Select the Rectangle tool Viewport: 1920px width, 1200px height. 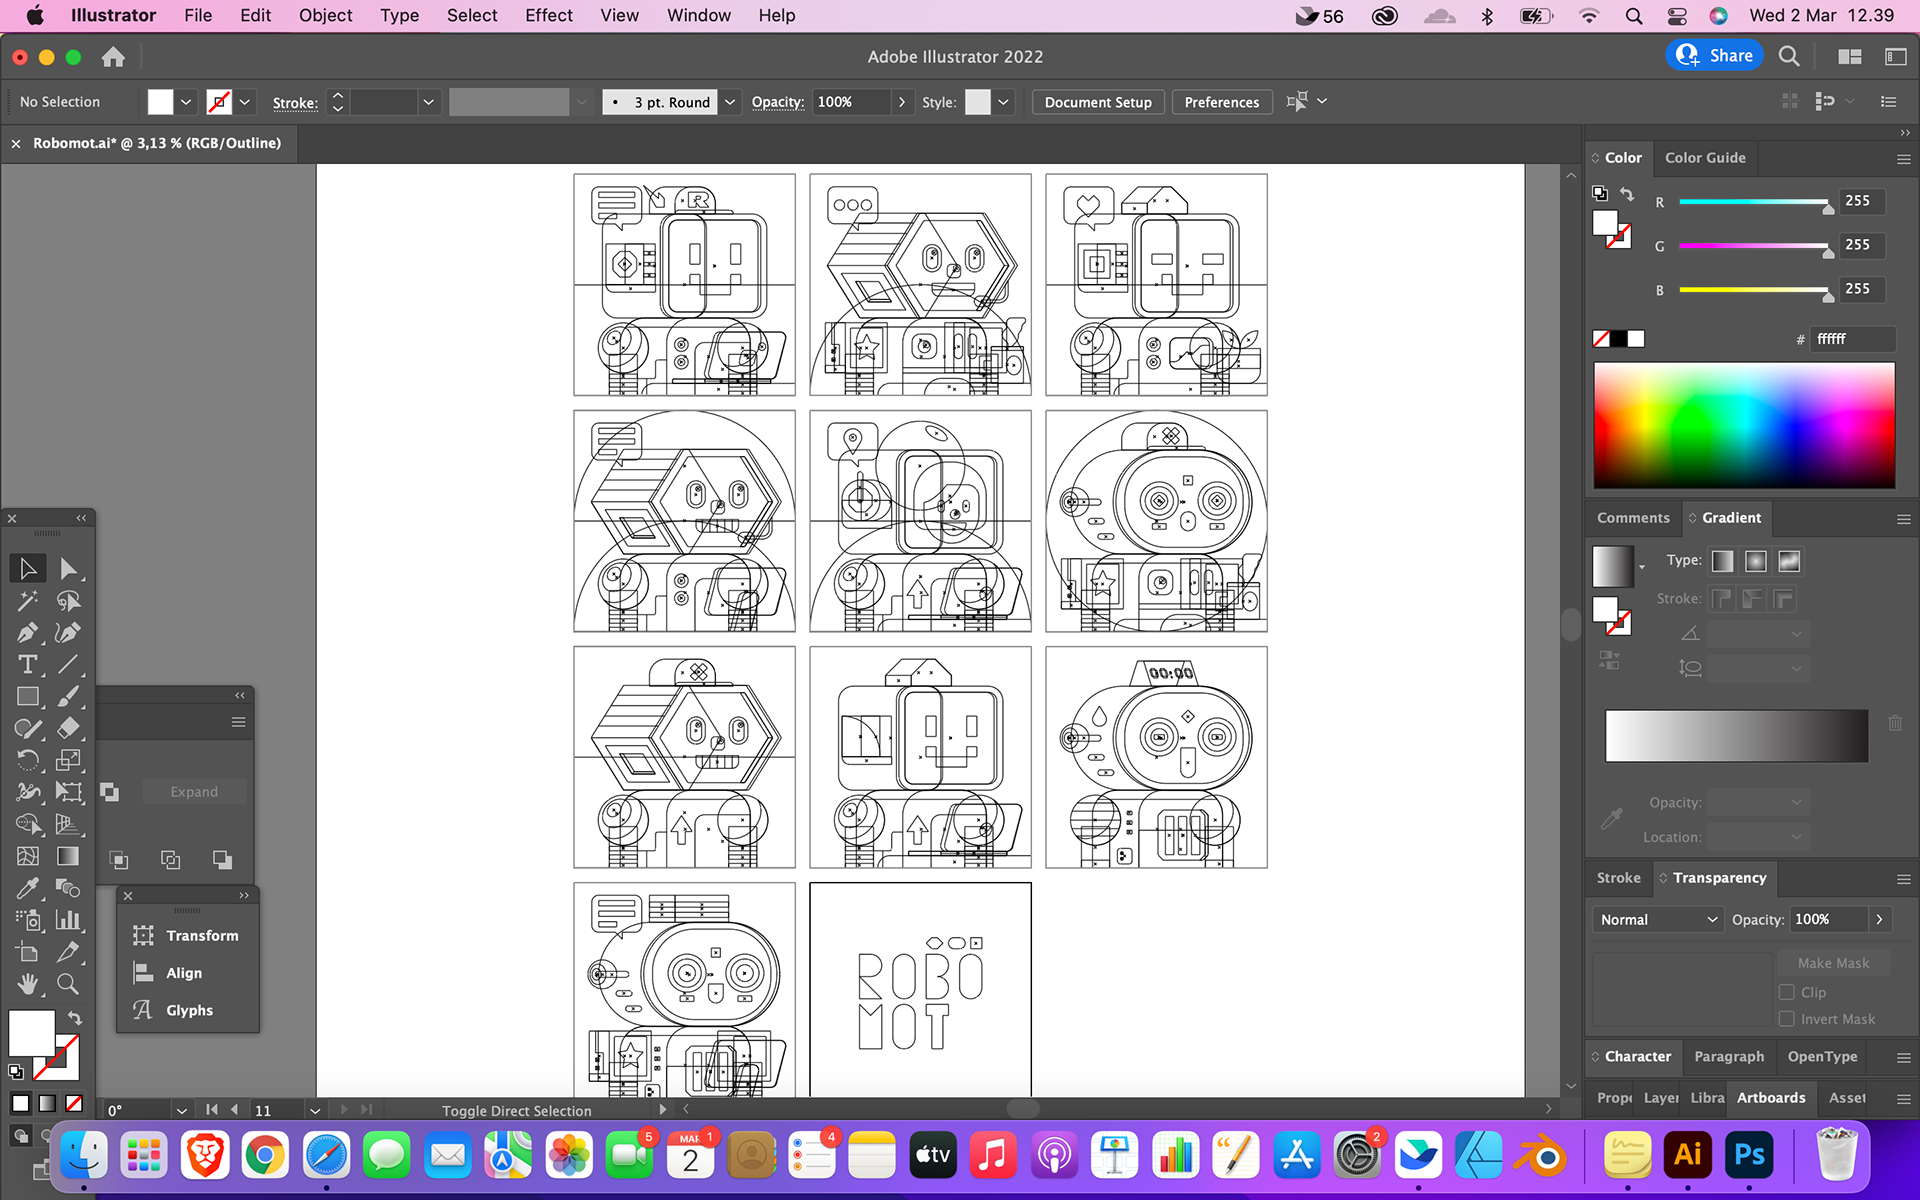tap(27, 696)
